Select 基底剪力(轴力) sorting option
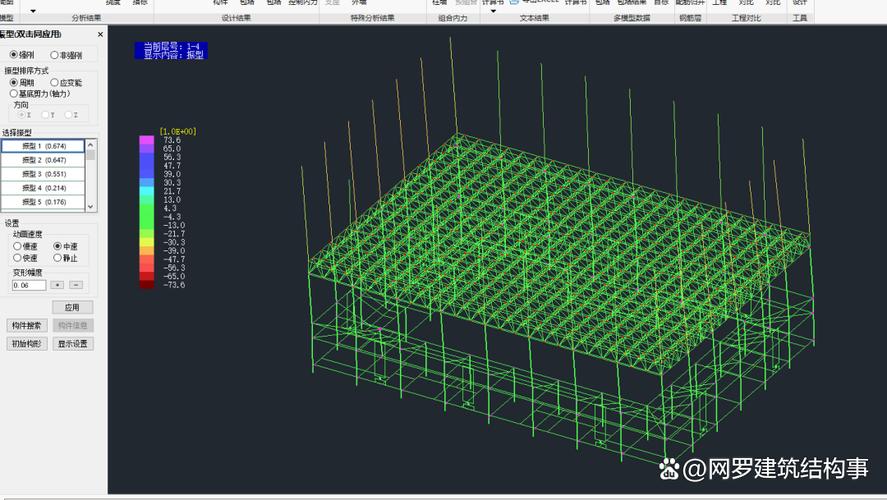 tap(14, 93)
